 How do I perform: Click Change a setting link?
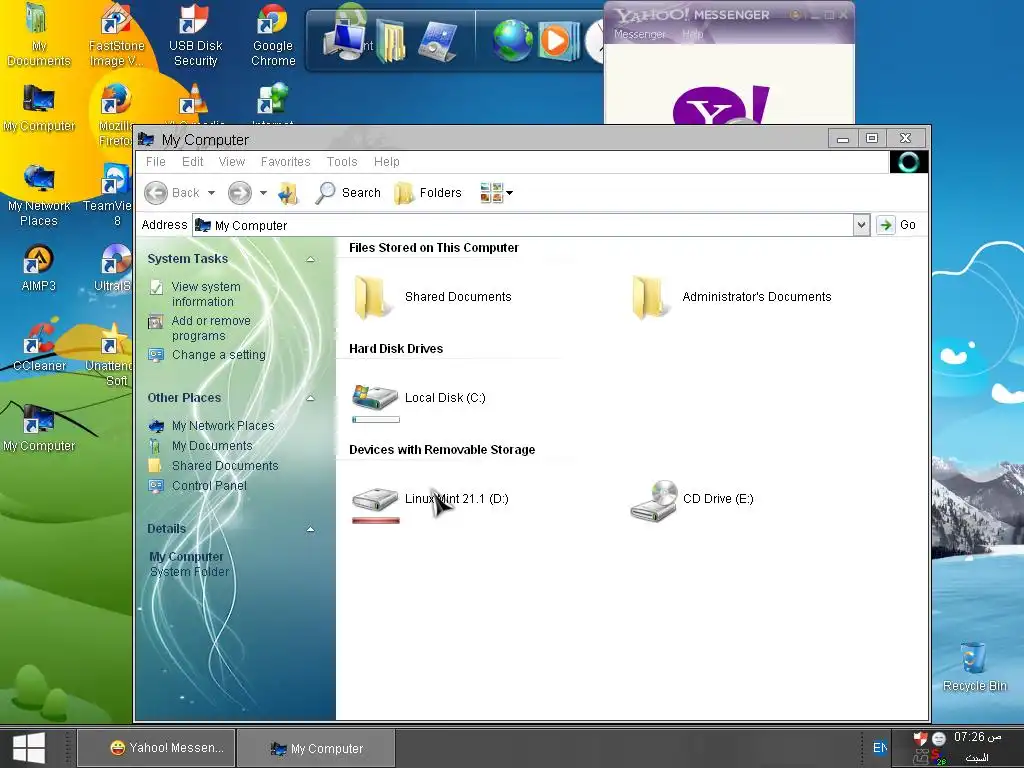(x=219, y=355)
